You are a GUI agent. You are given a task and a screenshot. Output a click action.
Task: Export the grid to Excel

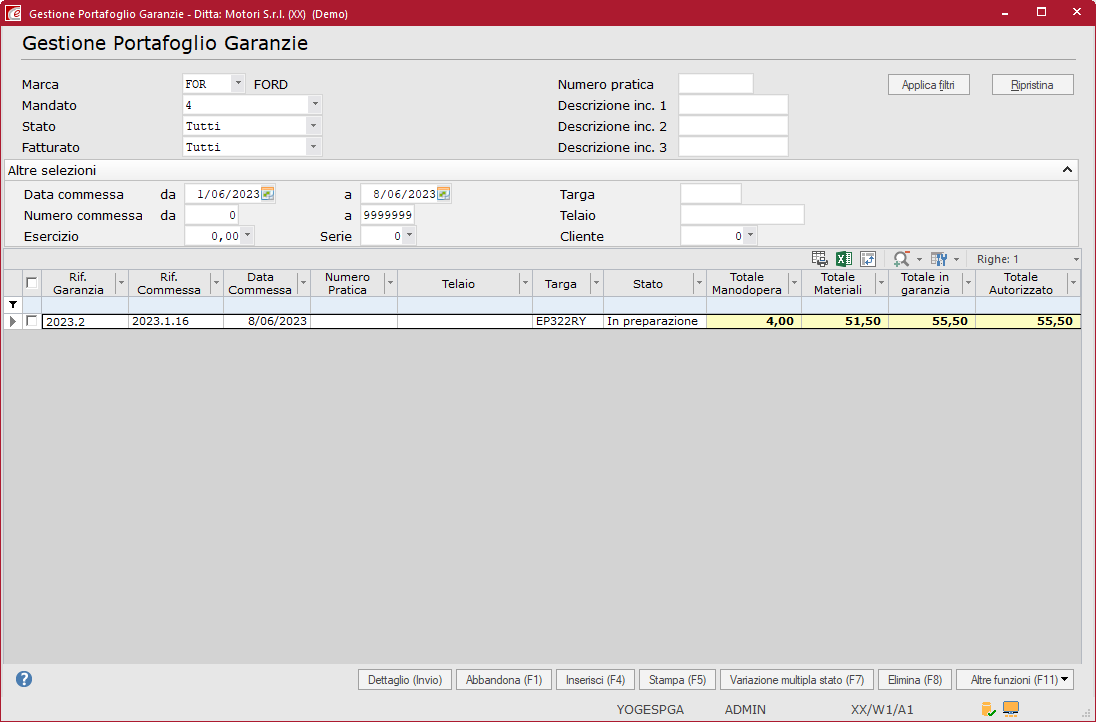coord(844,258)
